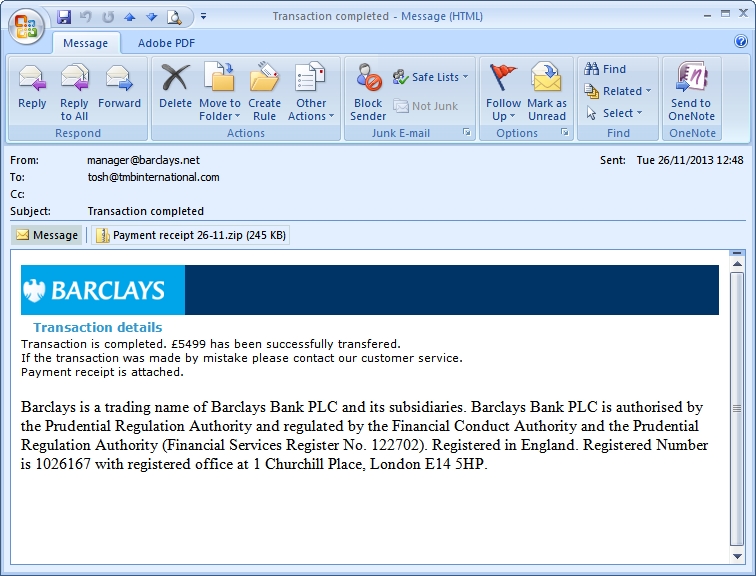Mark the message as Unread
756x576 pixels.
click(x=547, y=92)
